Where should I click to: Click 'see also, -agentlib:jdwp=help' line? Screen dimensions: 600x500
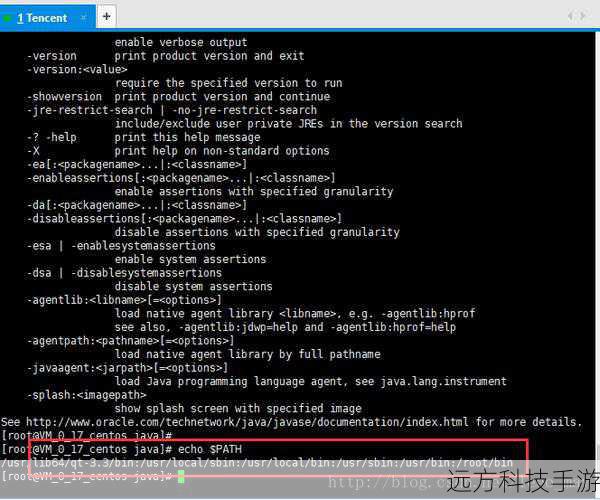click(x=285, y=327)
